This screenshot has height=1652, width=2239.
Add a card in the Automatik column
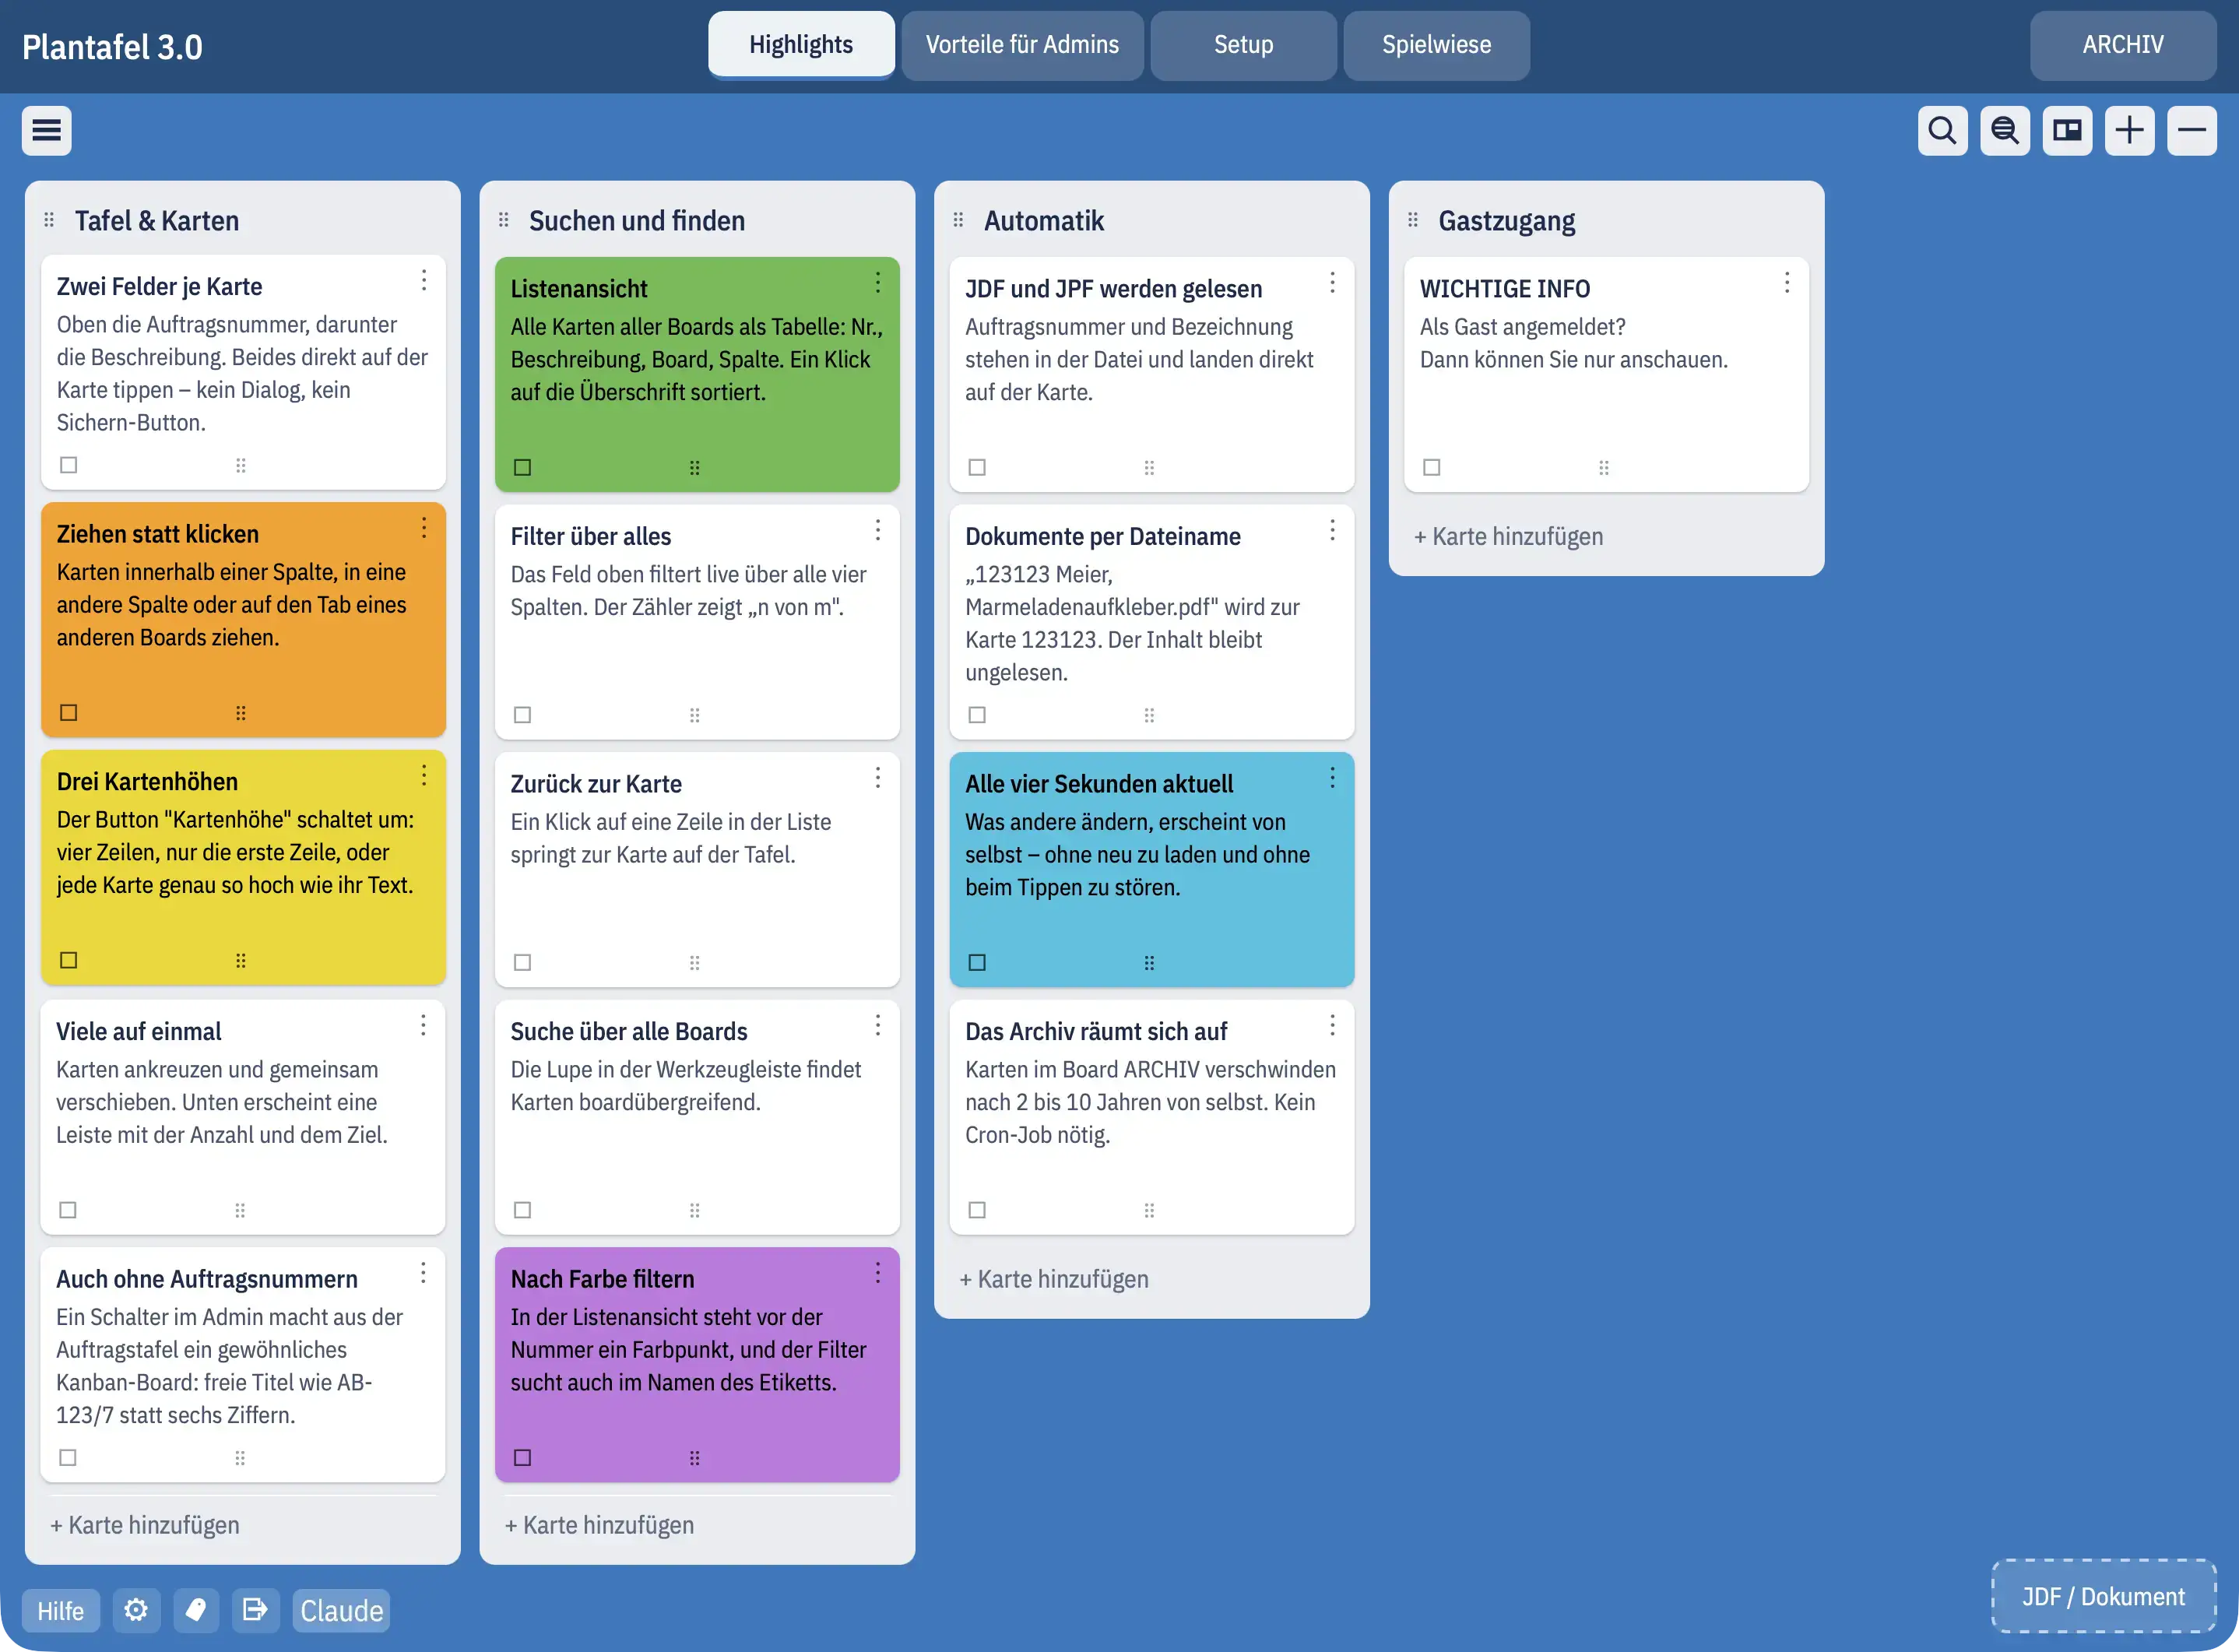click(x=1054, y=1279)
